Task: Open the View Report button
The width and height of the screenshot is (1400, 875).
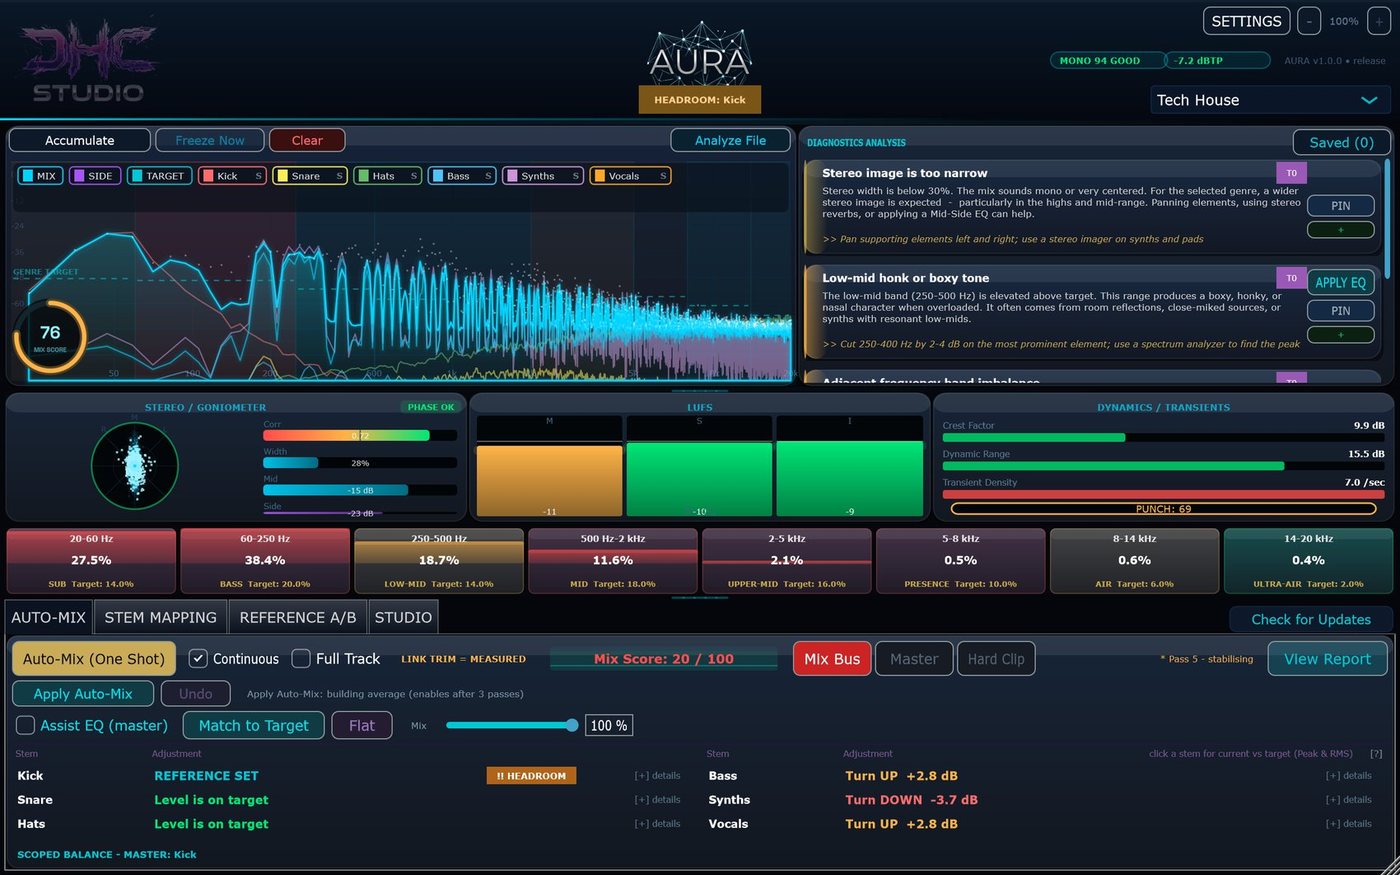Action: 1327,659
